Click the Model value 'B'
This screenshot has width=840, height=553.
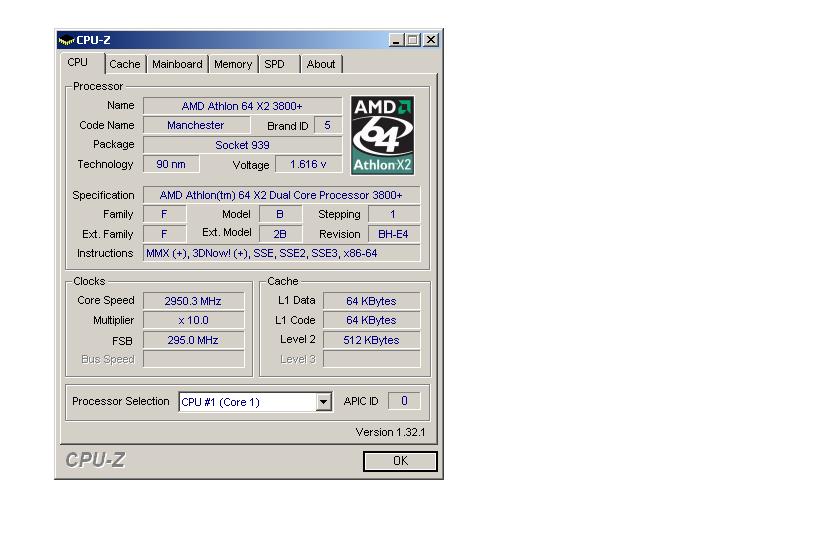280,214
